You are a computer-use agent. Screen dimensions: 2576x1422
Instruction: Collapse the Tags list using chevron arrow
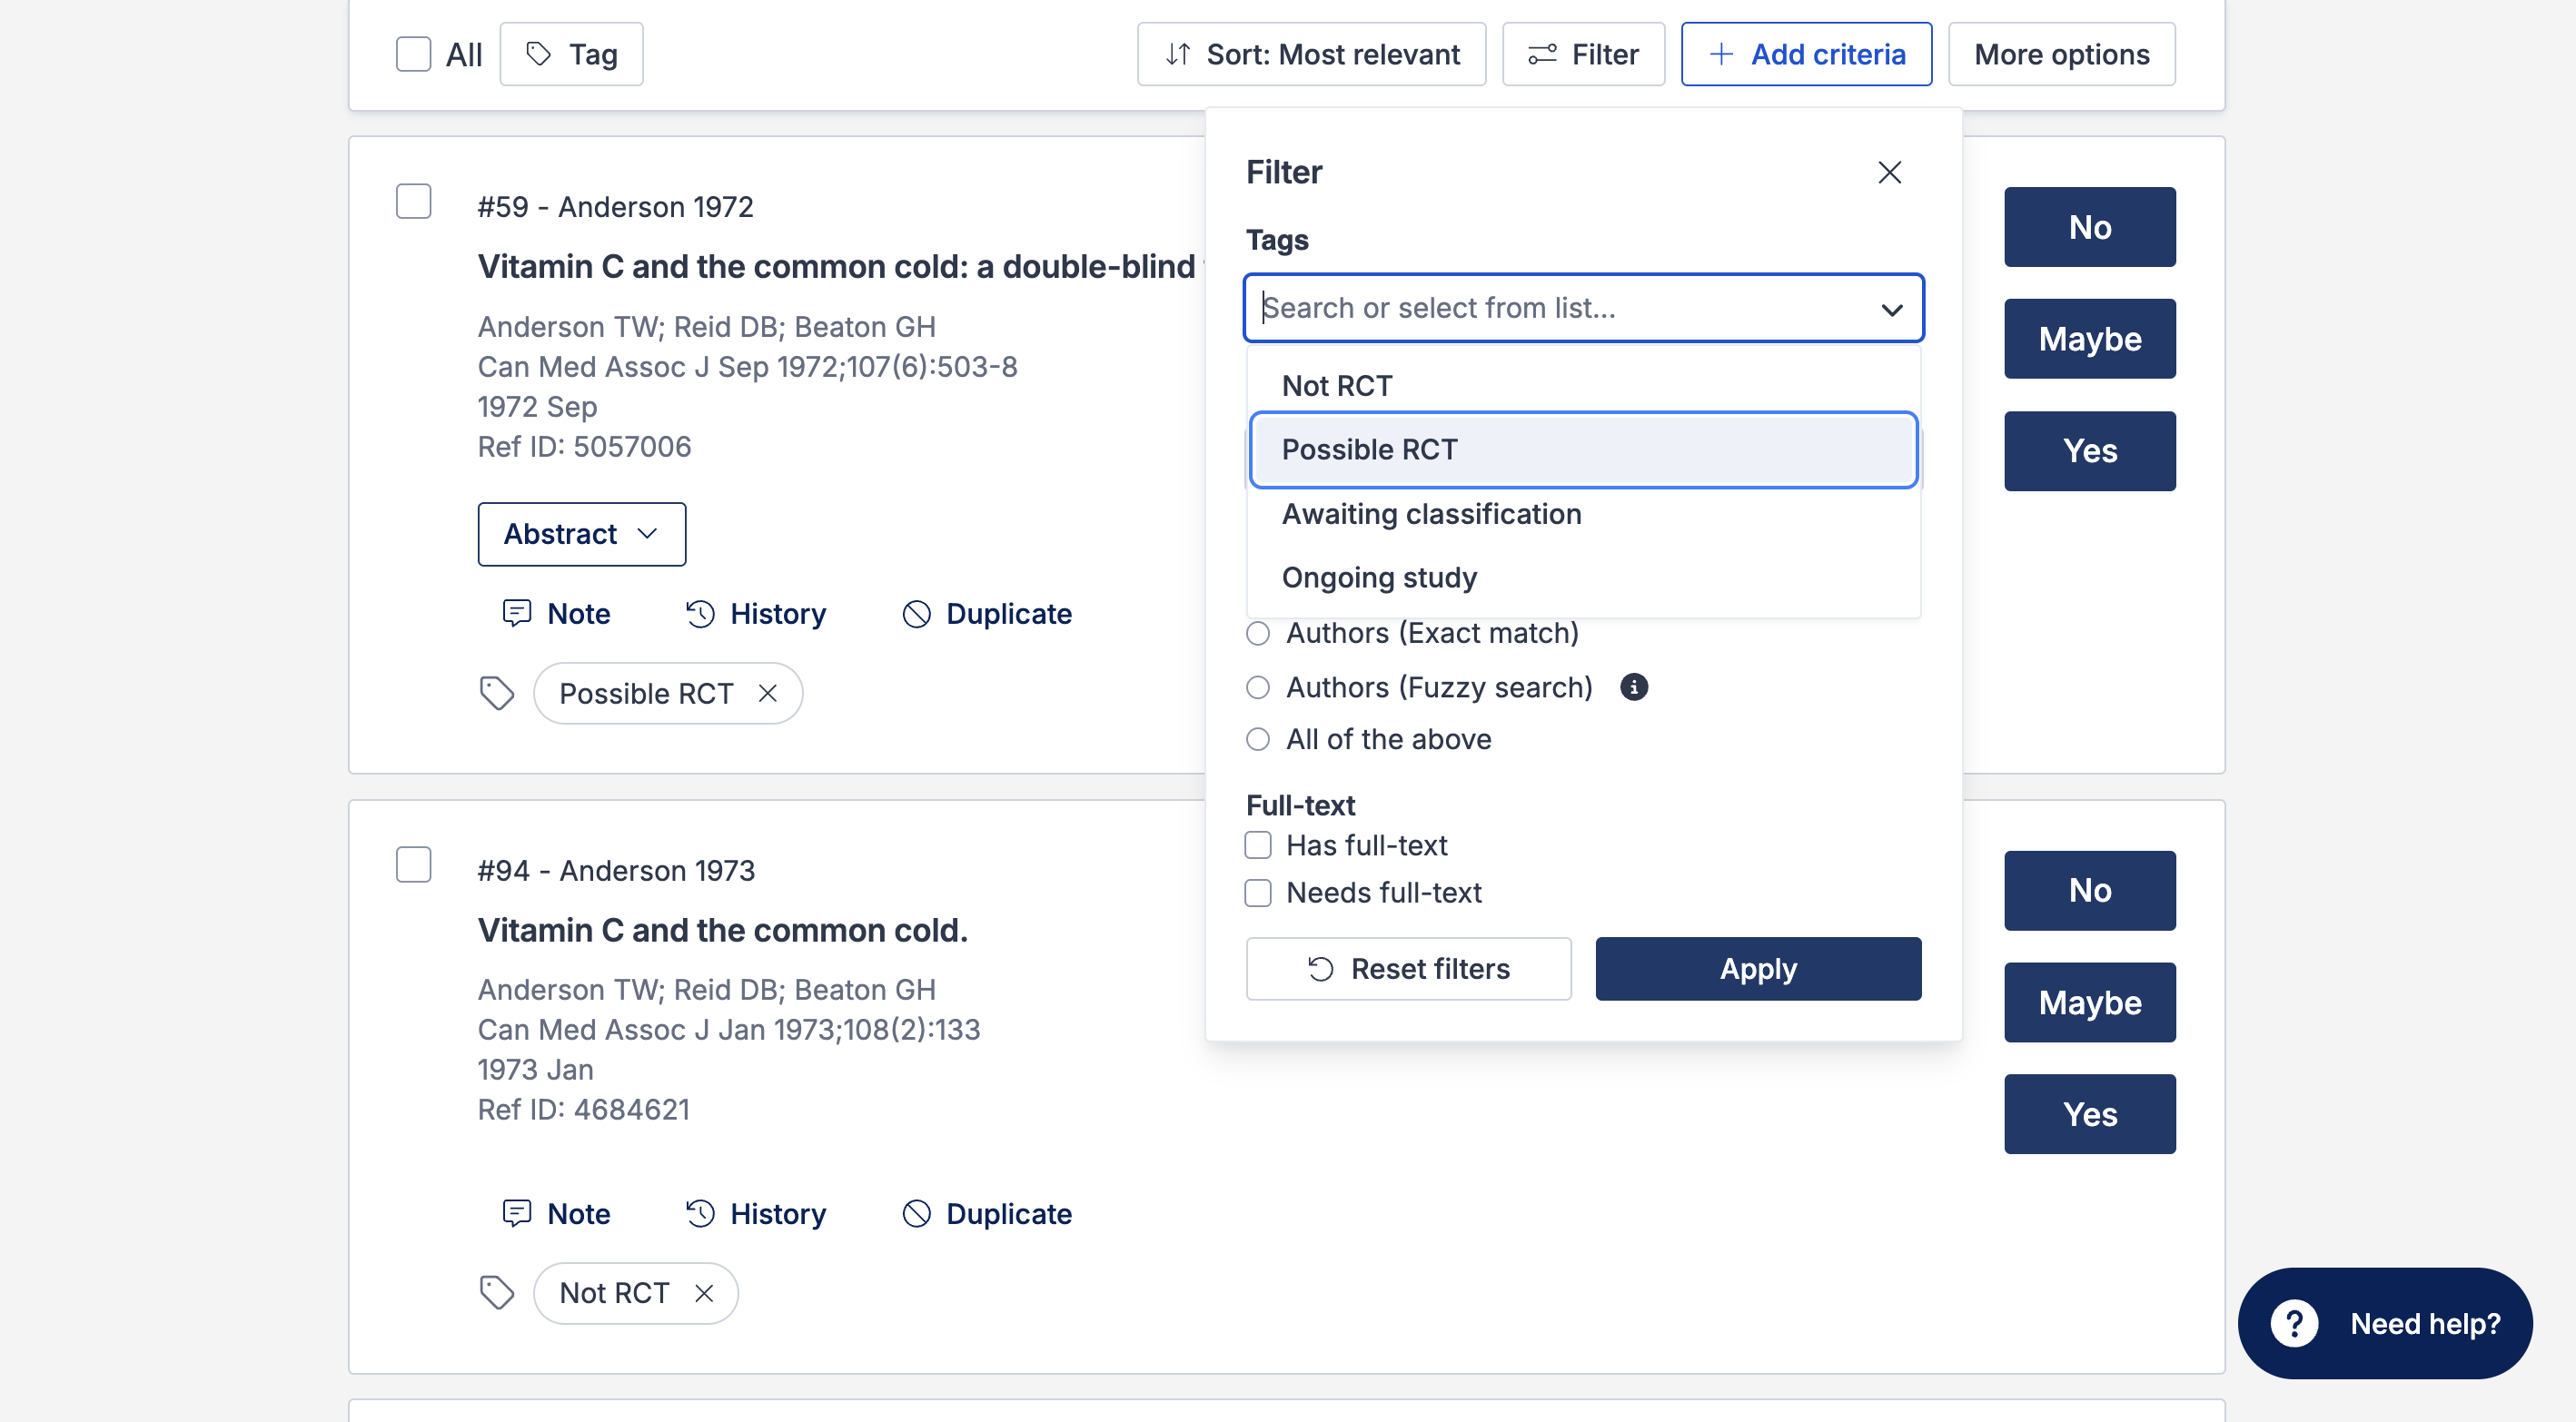coord(1891,309)
